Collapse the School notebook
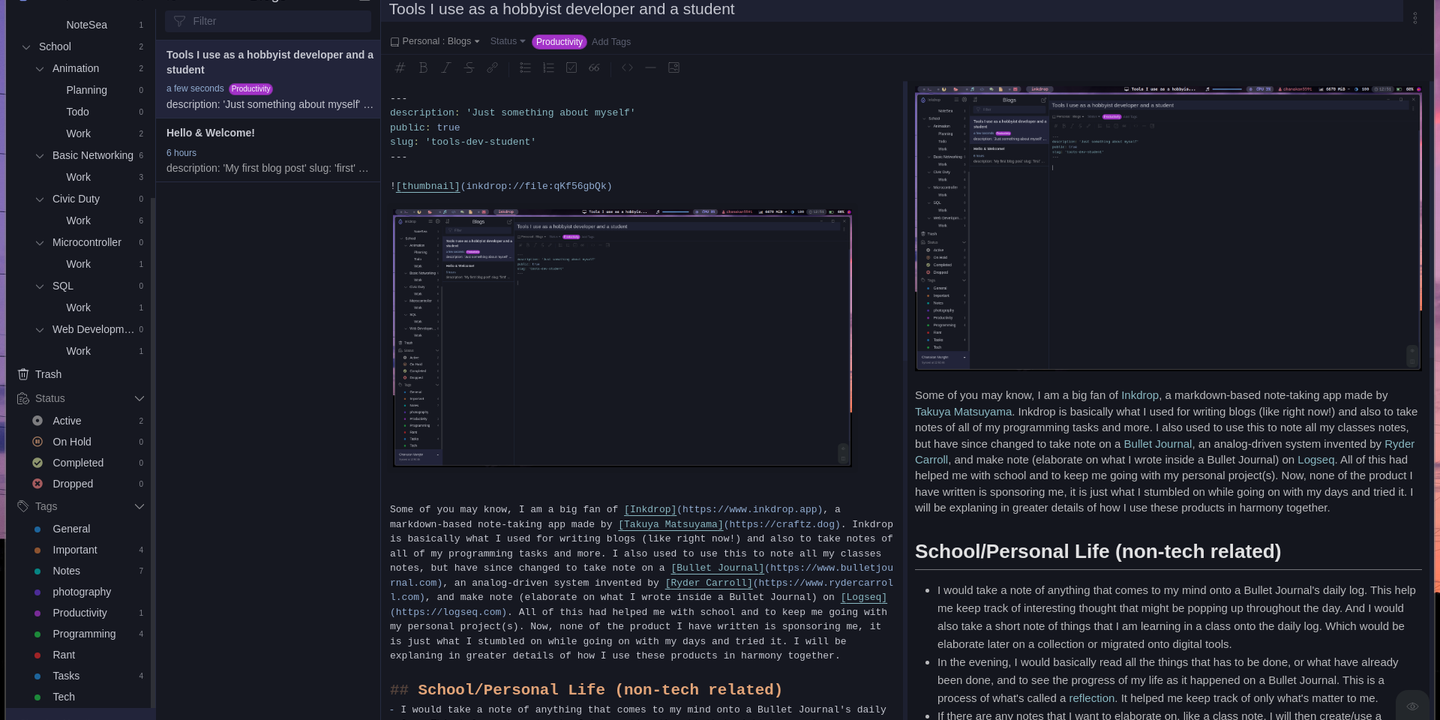Viewport: 1440px width, 720px height. click(x=26, y=47)
